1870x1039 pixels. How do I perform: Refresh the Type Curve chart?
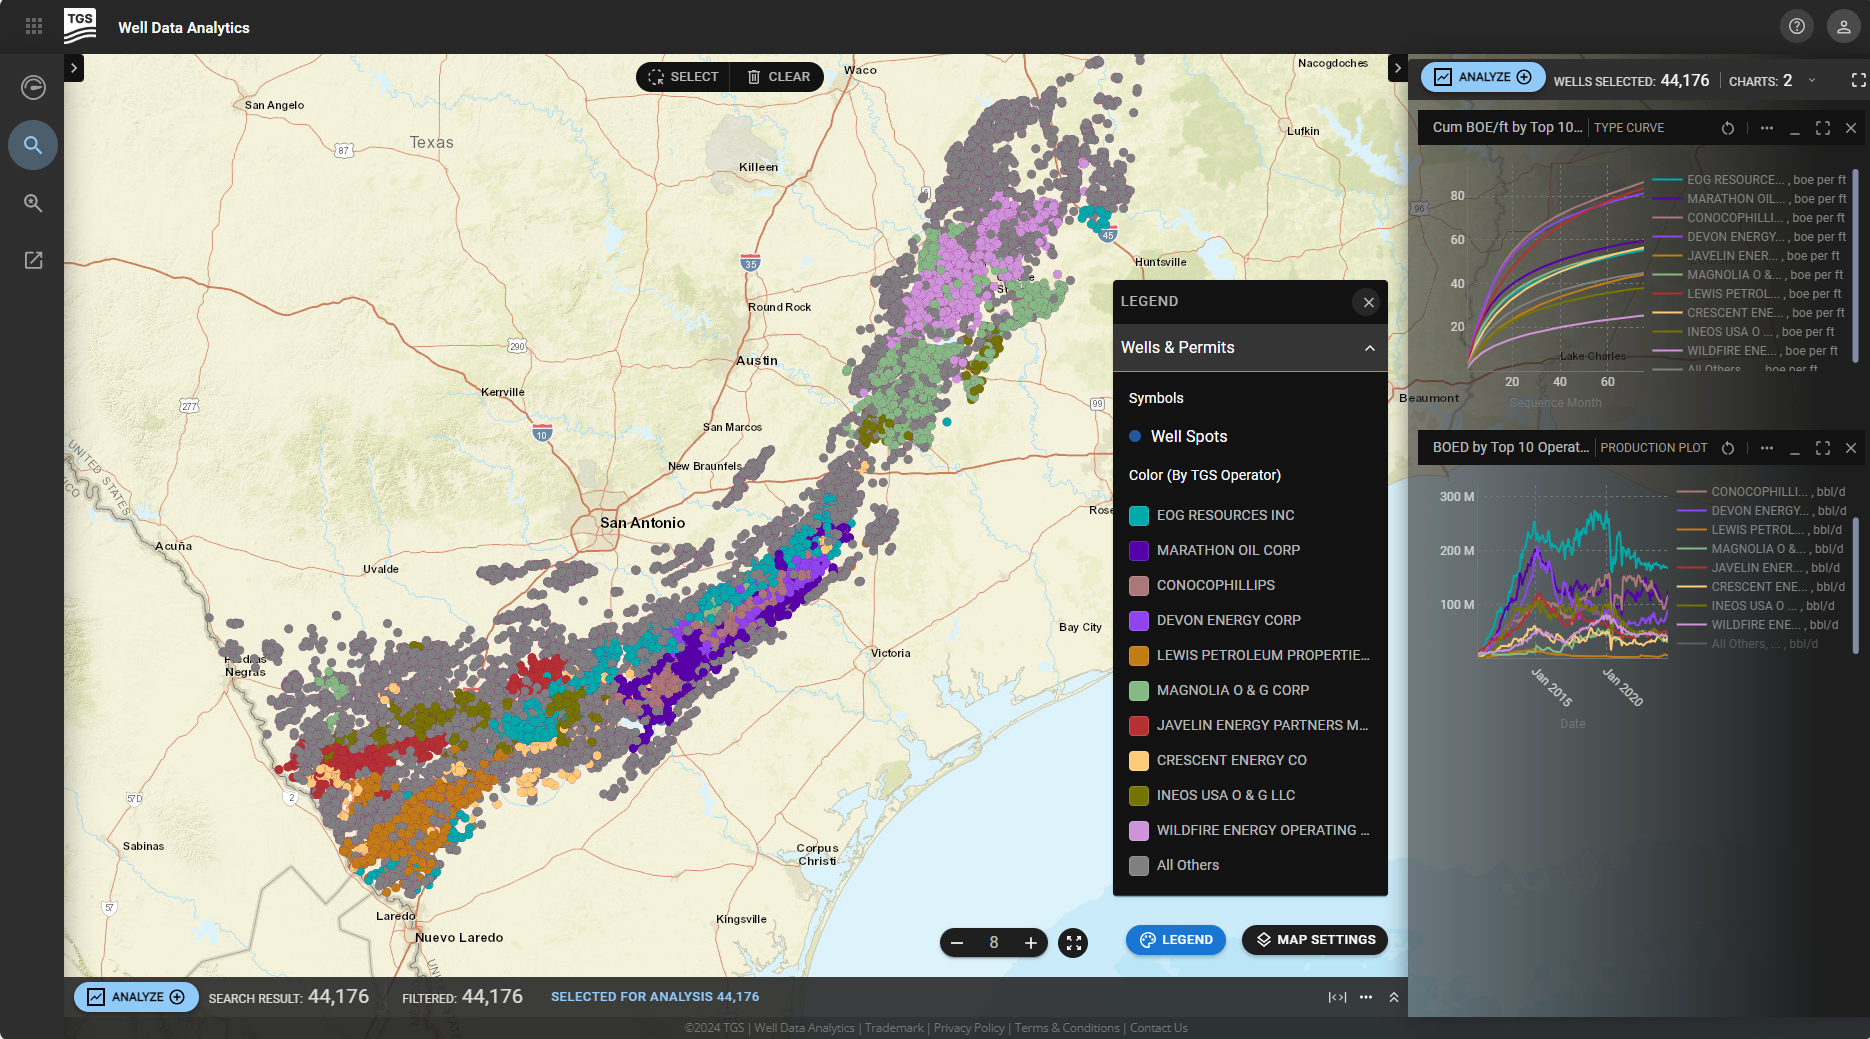click(1727, 128)
